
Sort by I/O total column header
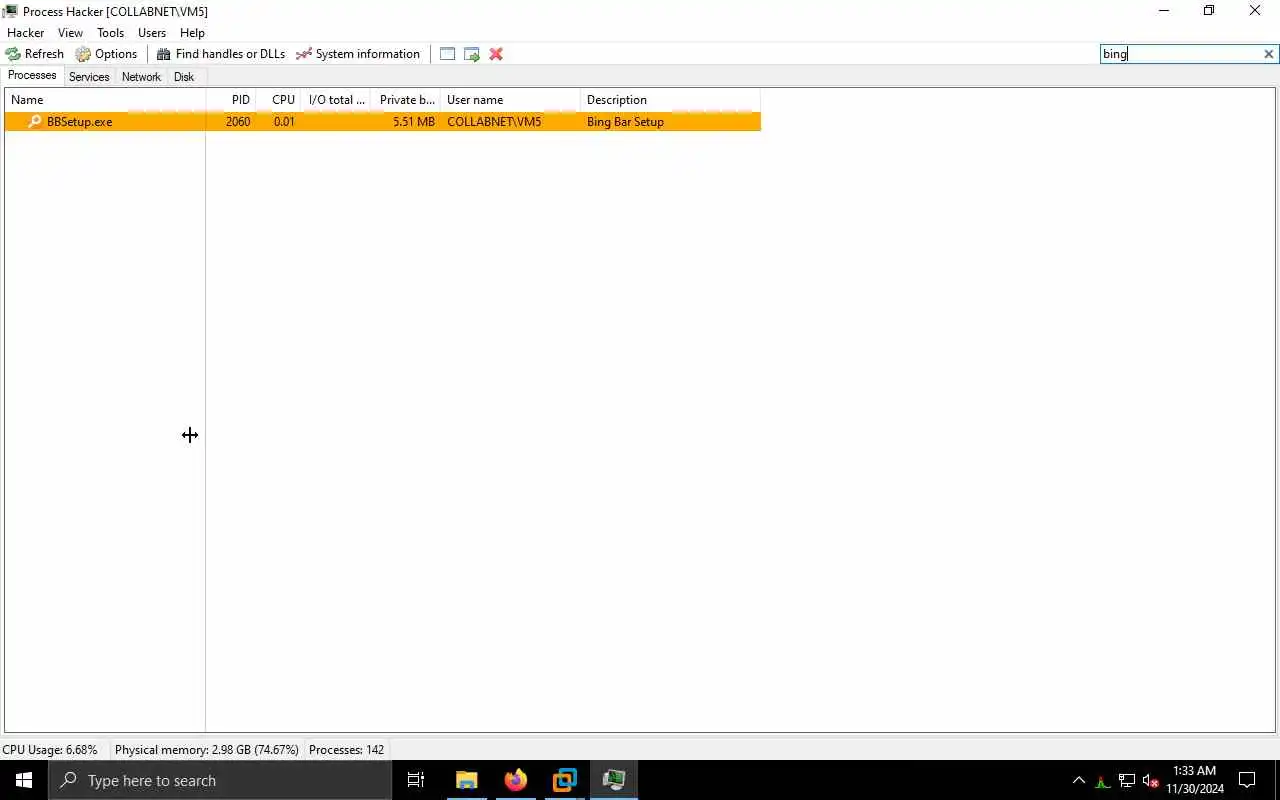pyautogui.click(x=336, y=100)
